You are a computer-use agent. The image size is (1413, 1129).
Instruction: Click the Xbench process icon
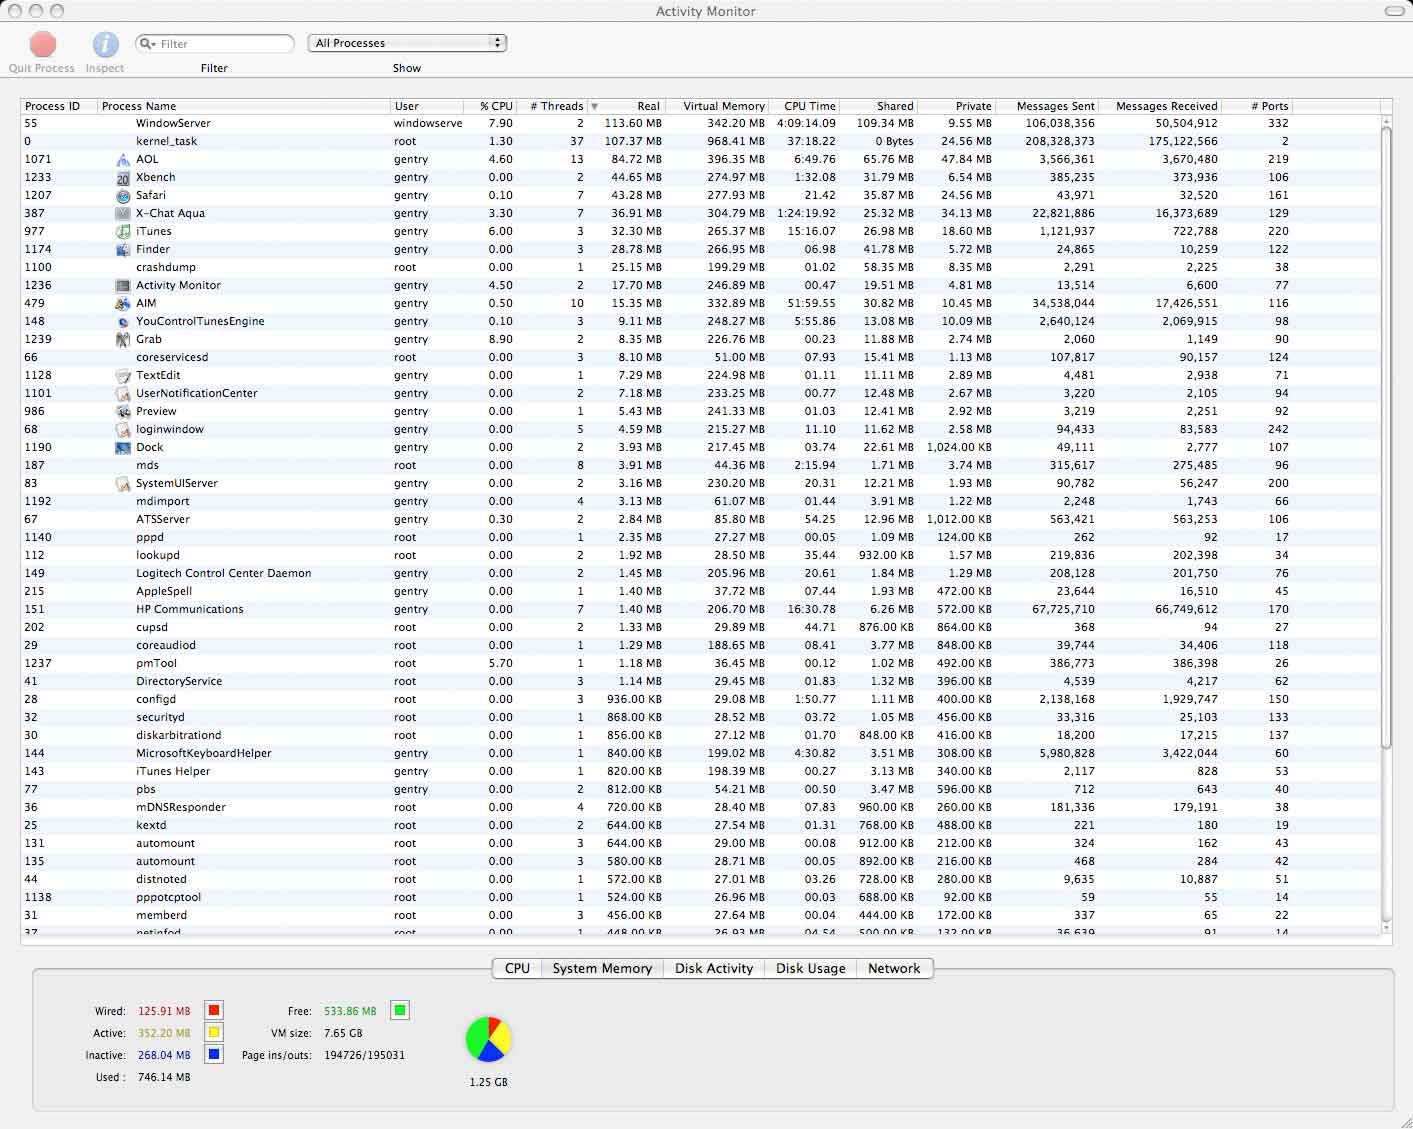(x=123, y=178)
